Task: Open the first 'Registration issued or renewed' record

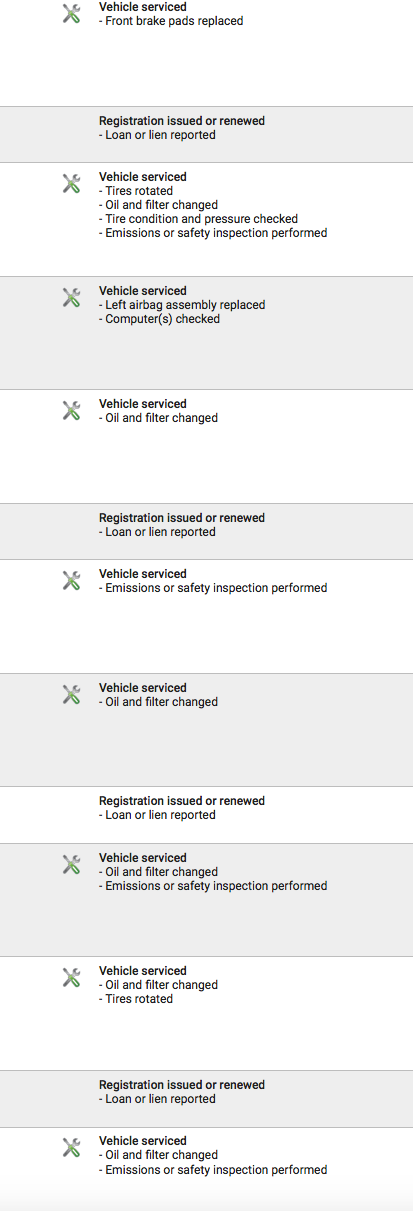Action: click(206, 134)
